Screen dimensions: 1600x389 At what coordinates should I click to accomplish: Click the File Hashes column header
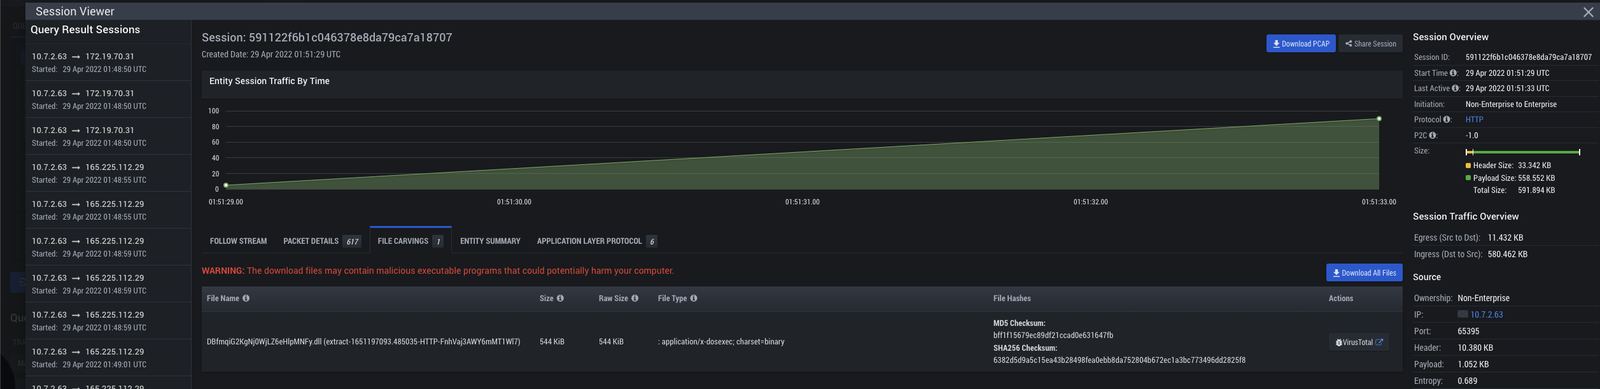click(1011, 298)
